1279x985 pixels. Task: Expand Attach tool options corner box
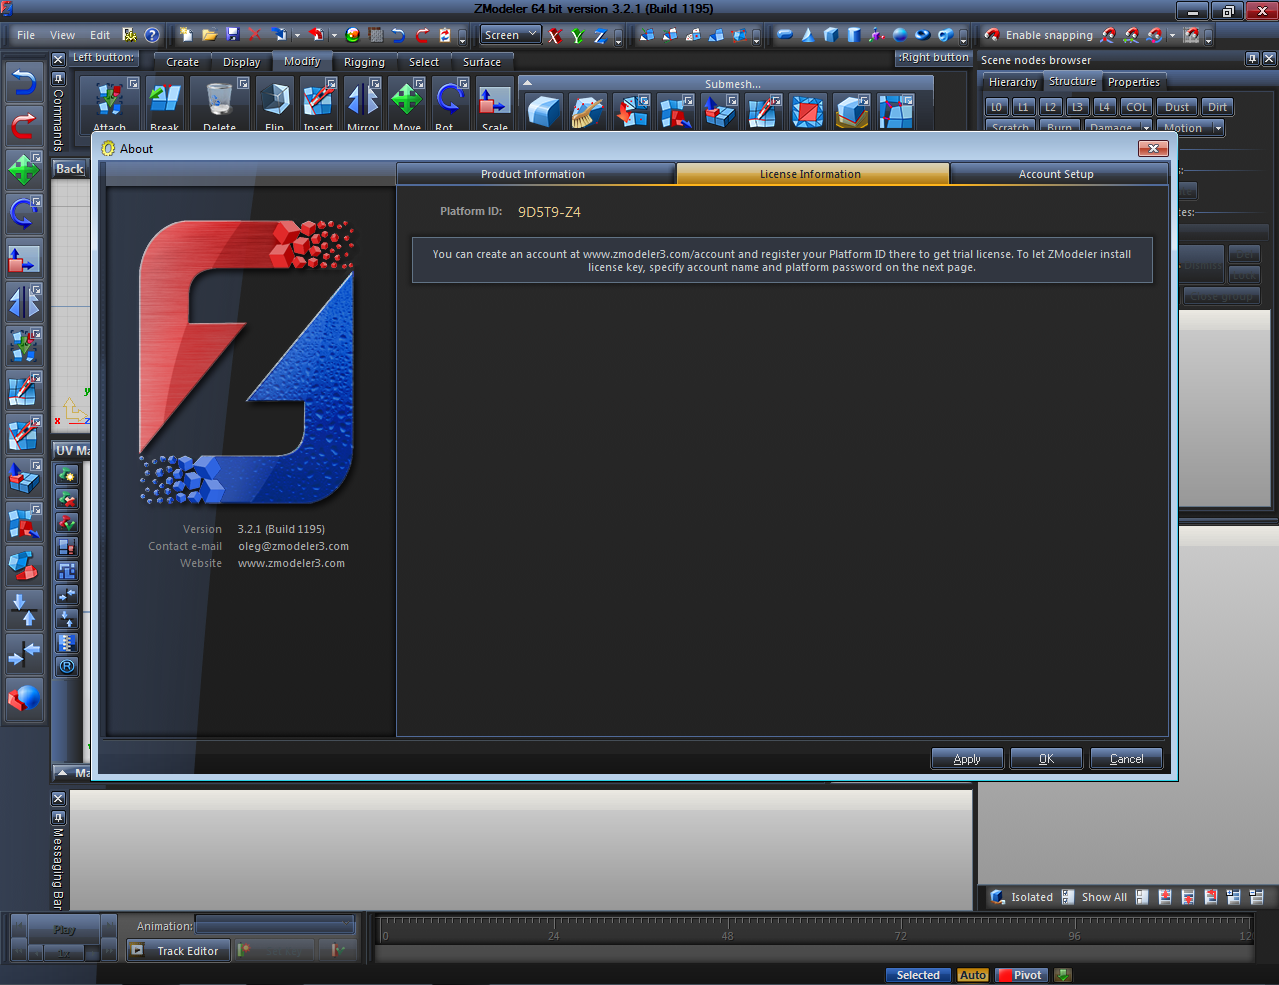[133, 83]
